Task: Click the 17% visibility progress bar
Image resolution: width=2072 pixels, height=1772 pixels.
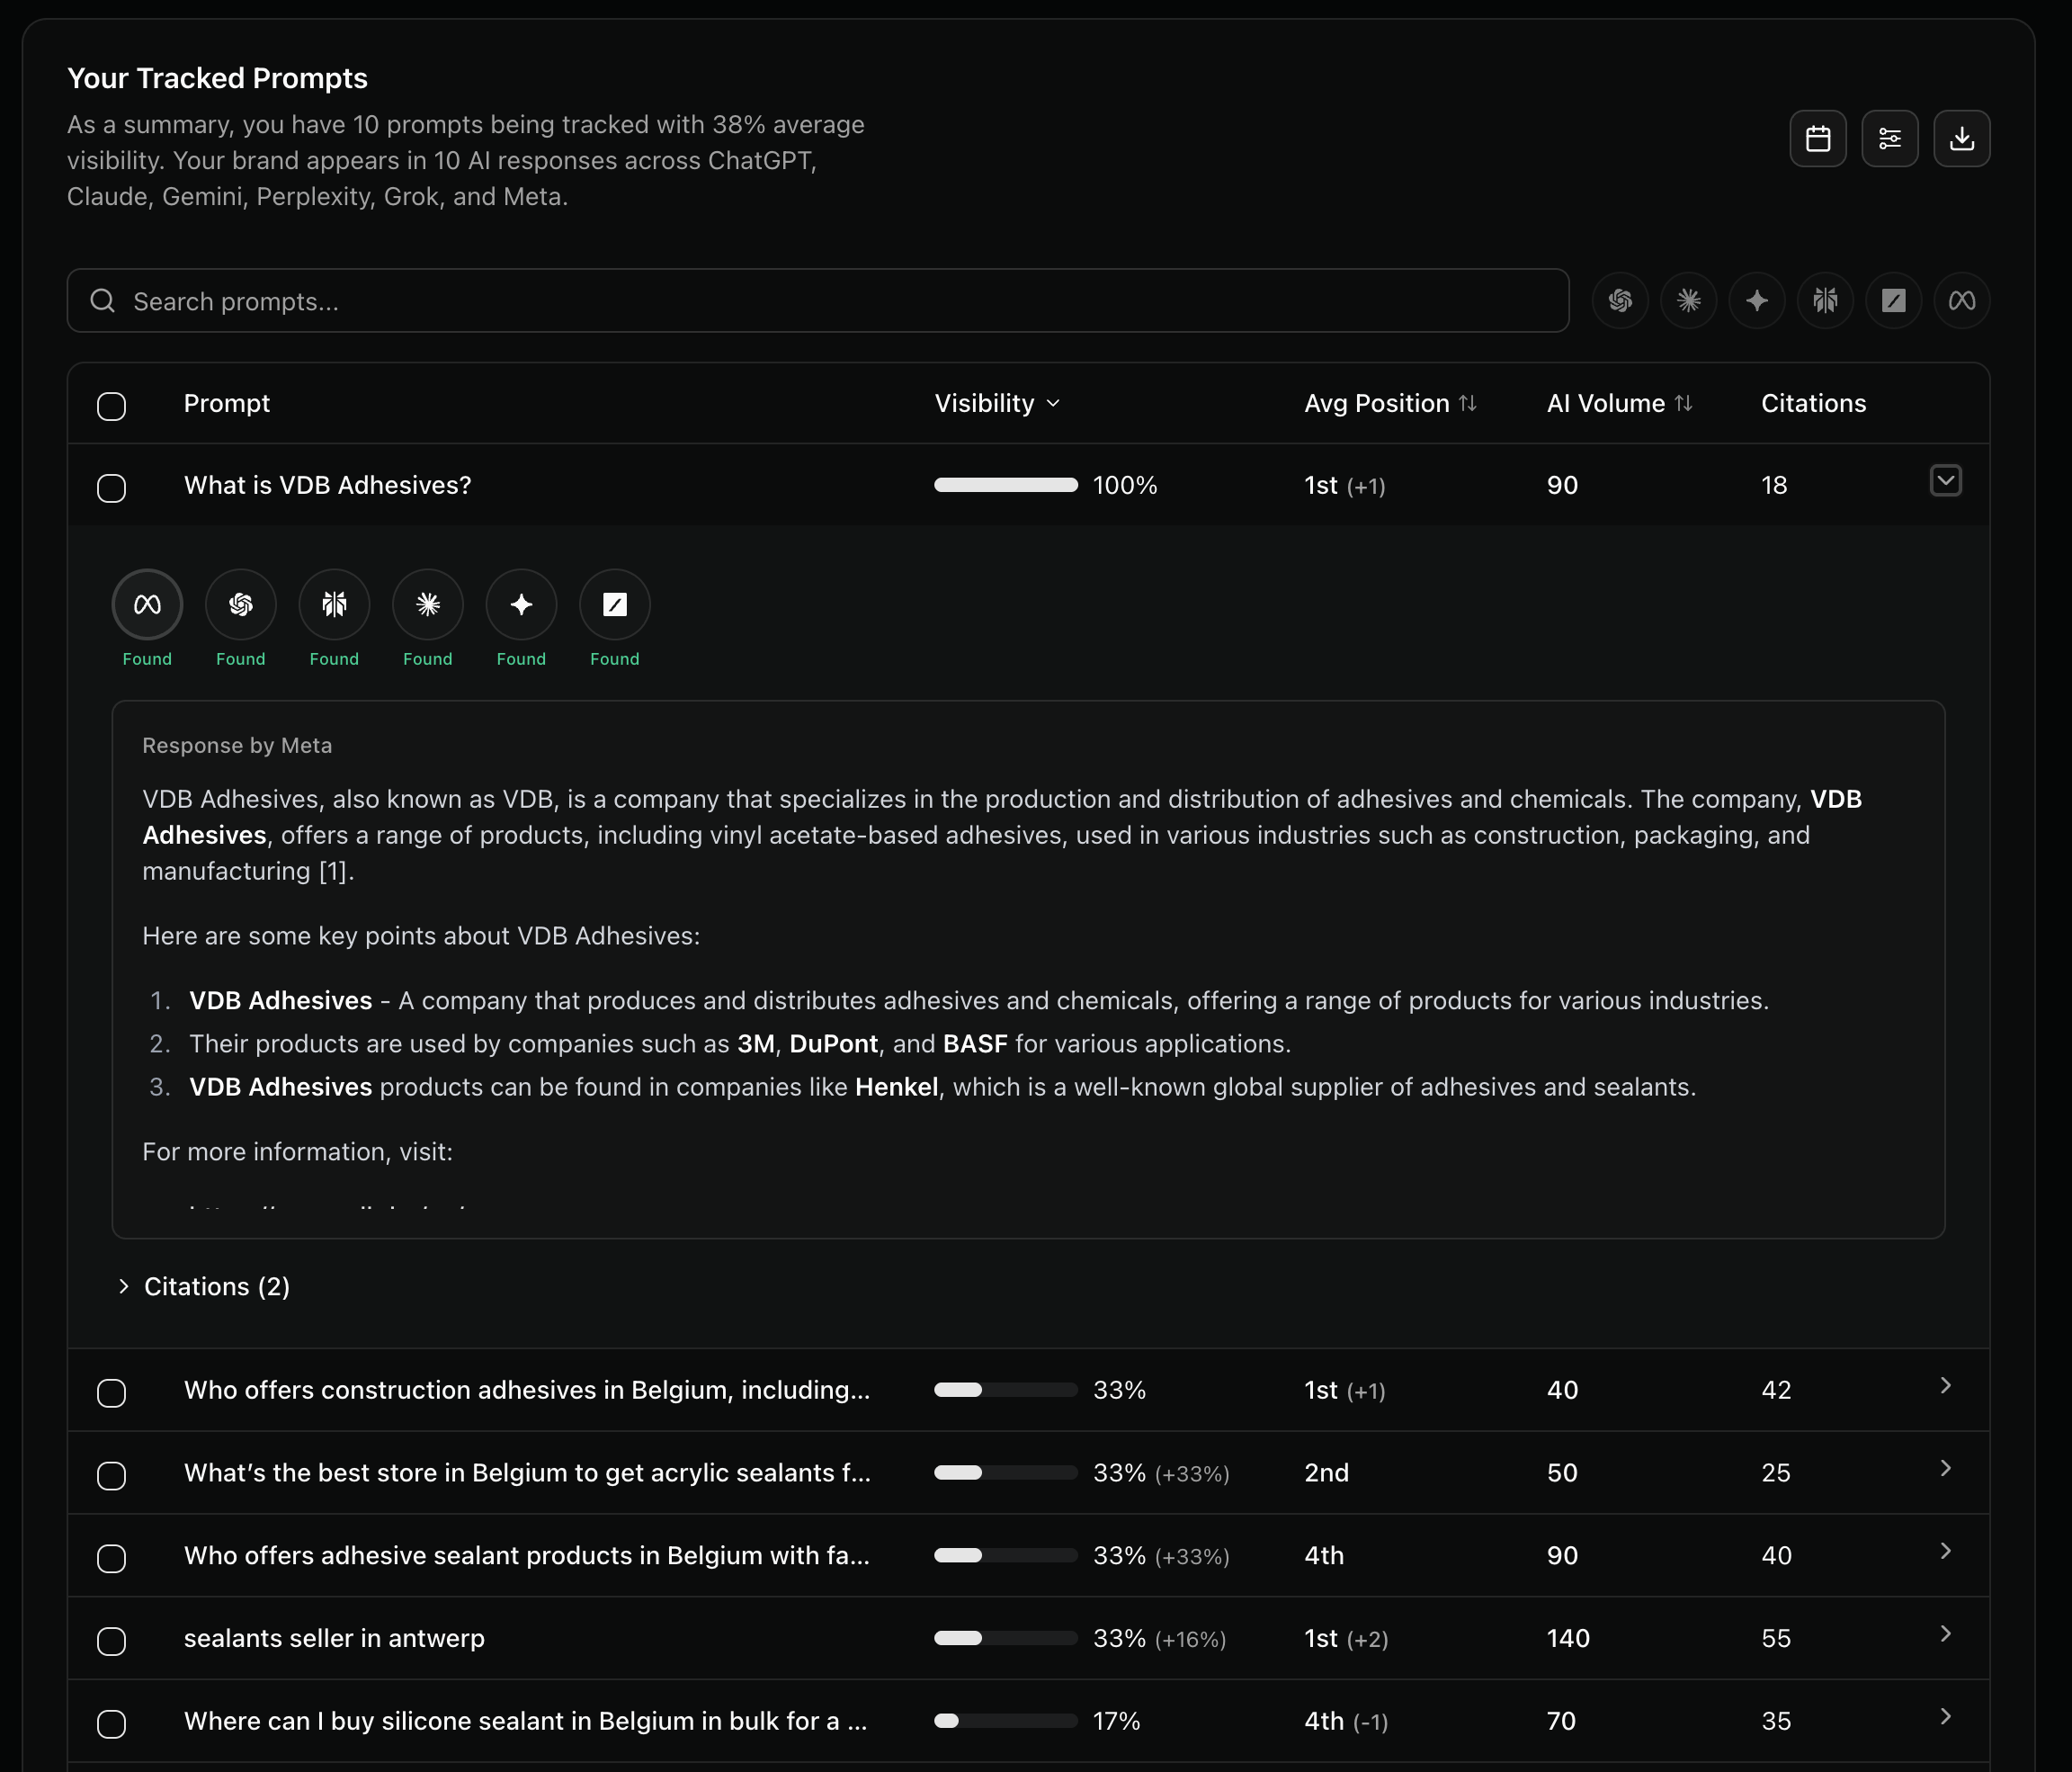Action: click(1006, 1721)
